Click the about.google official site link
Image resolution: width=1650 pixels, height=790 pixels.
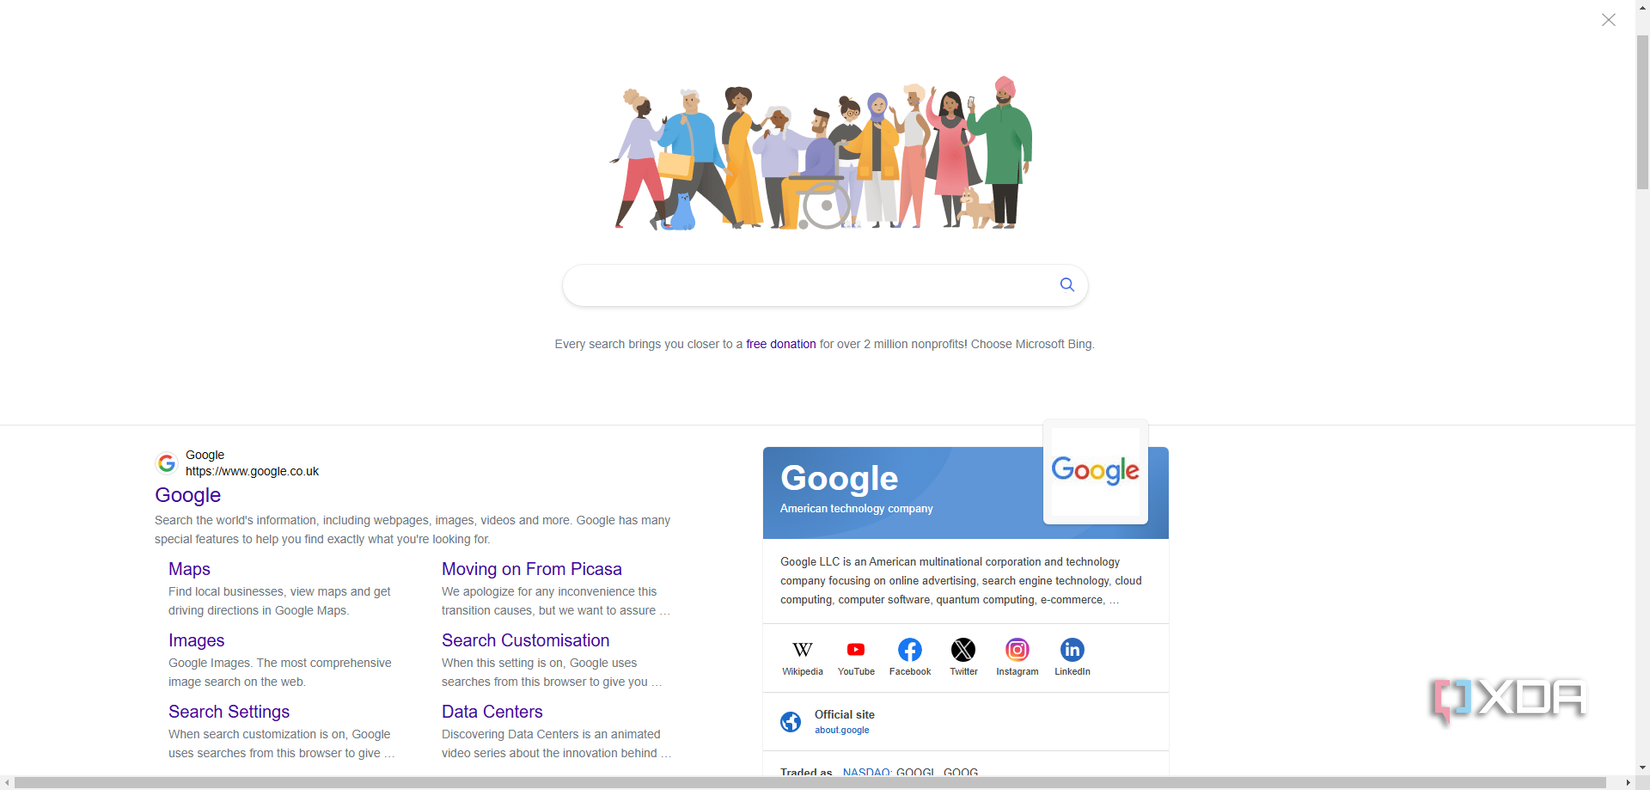(842, 730)
